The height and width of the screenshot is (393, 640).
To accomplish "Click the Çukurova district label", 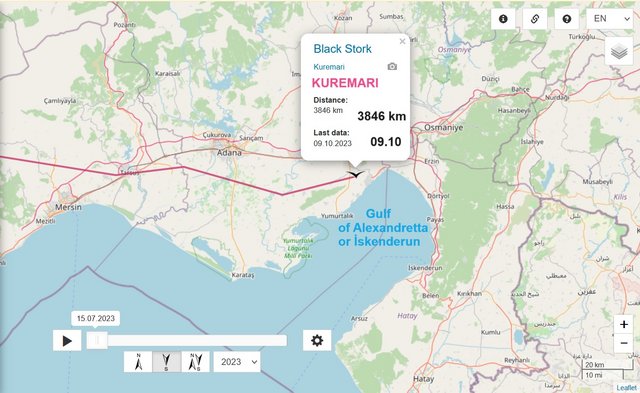I will (x=217, y=135).
